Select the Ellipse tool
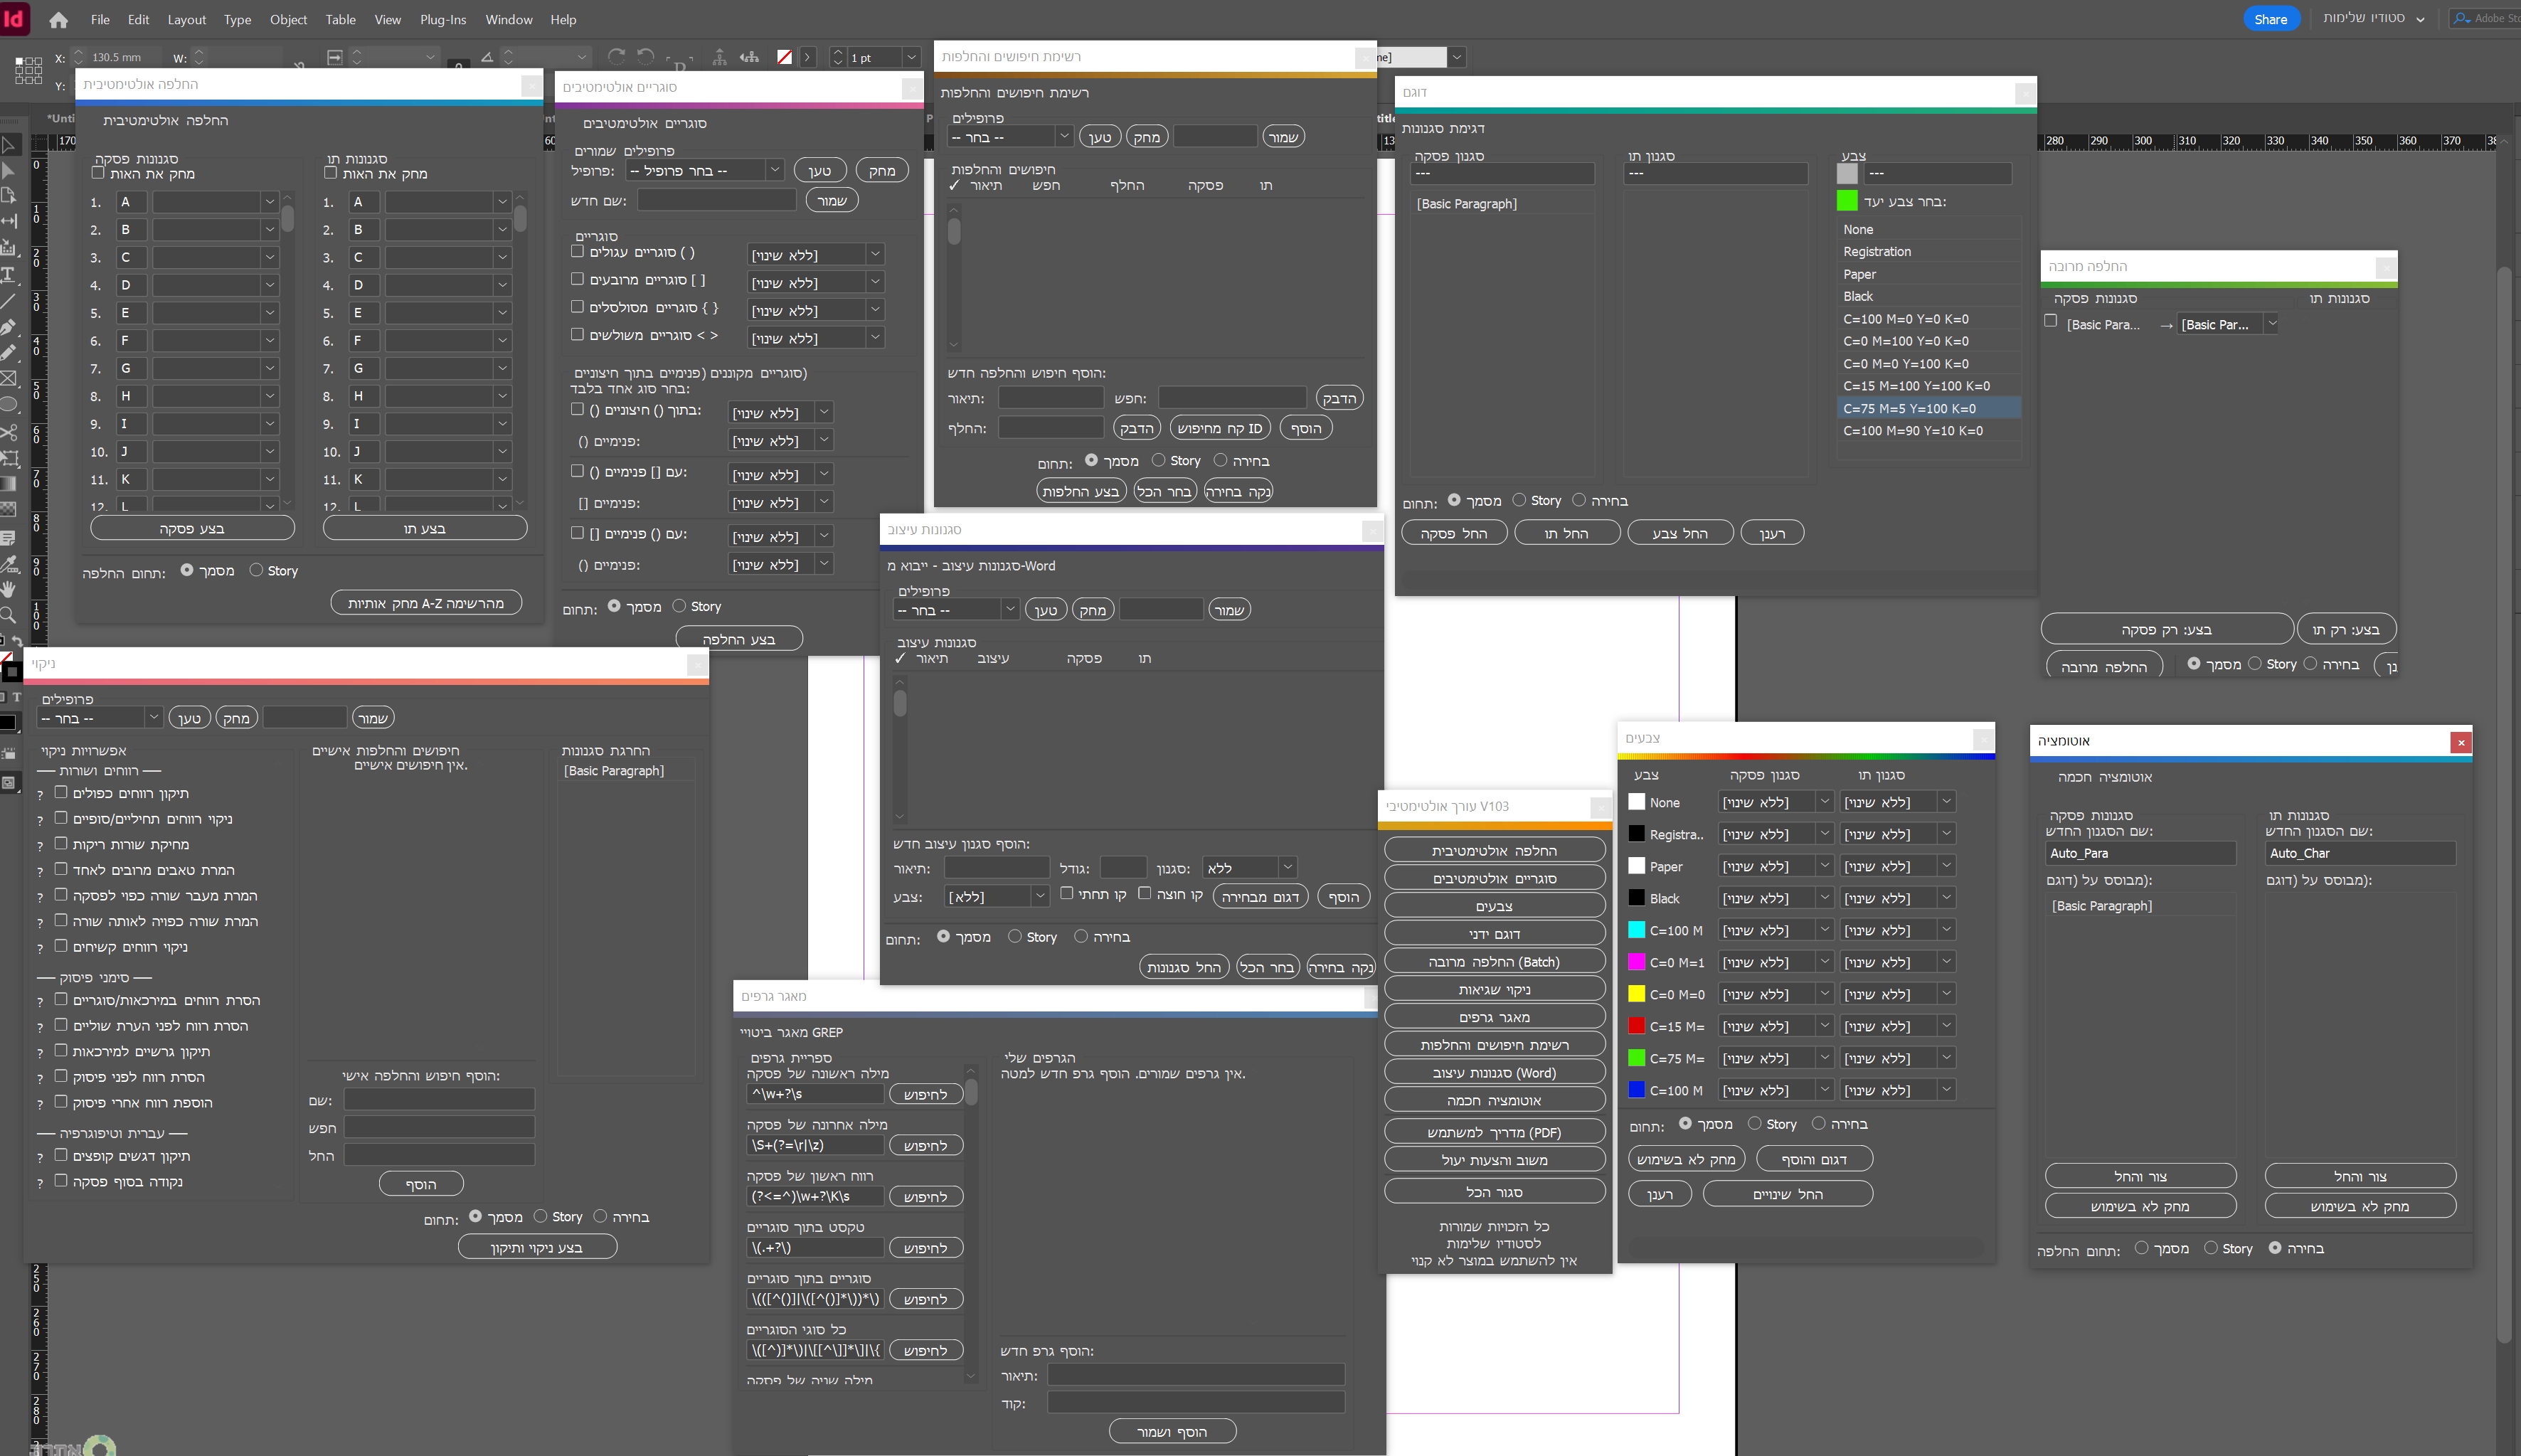Viewport: 2521px width, 1456px height. [x=9, y=405]
